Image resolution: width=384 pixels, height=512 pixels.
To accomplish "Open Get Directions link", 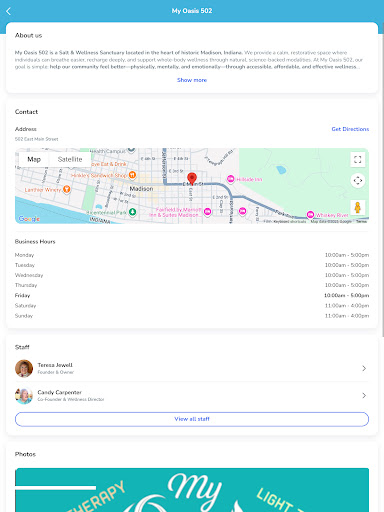I will 350,129.
